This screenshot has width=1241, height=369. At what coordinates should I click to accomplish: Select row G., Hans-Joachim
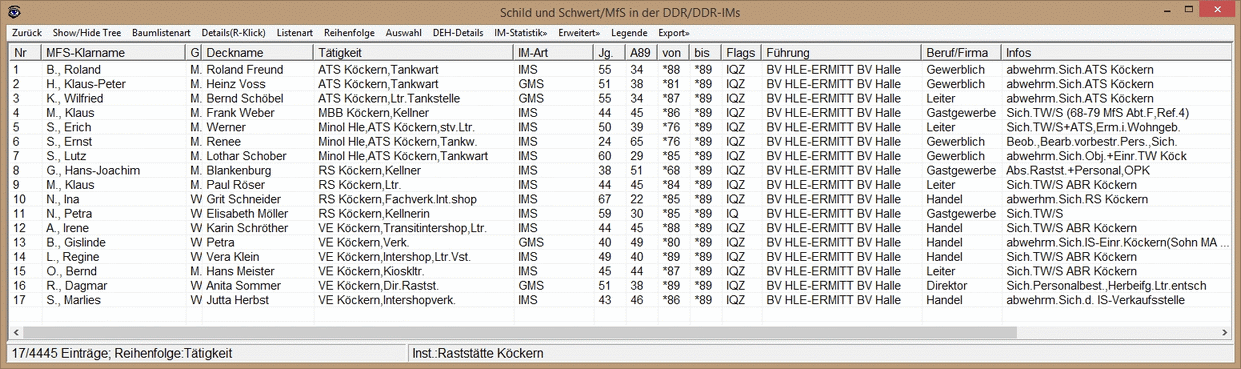[620, 170]
